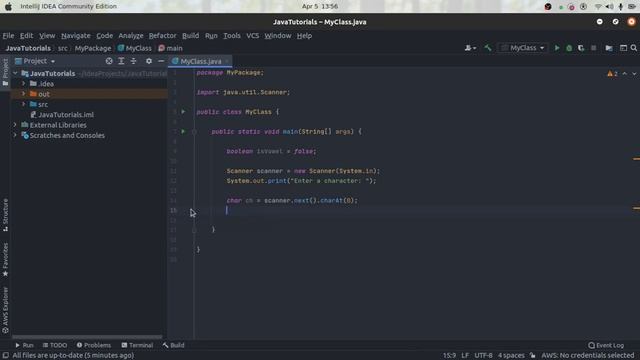Toggle the Build tool window
Screen dimensions: 640x360
(173, 345)
